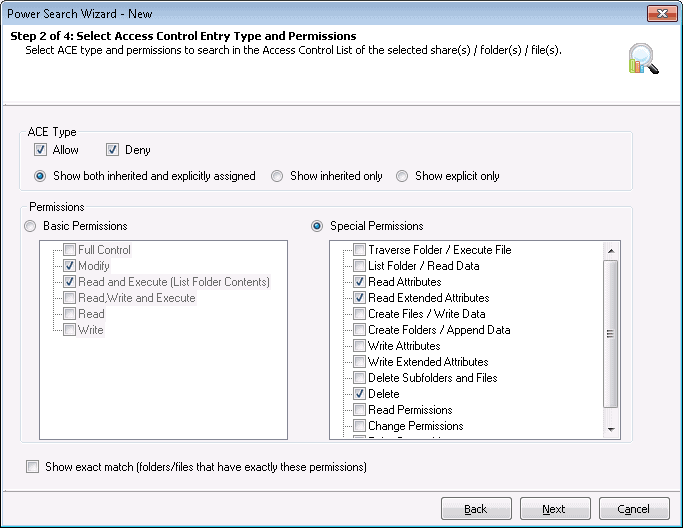Cancel the Power Search Wizard
This screenshot has width=683, height=528.
click(x=634, y=509)
